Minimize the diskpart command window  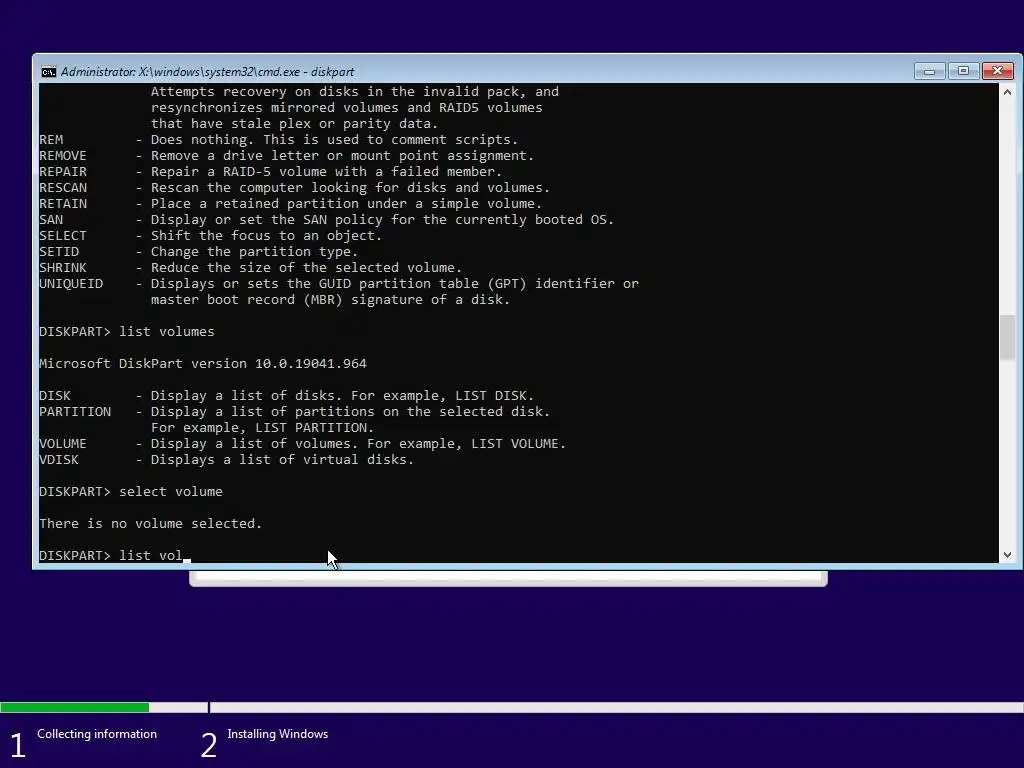929,71
